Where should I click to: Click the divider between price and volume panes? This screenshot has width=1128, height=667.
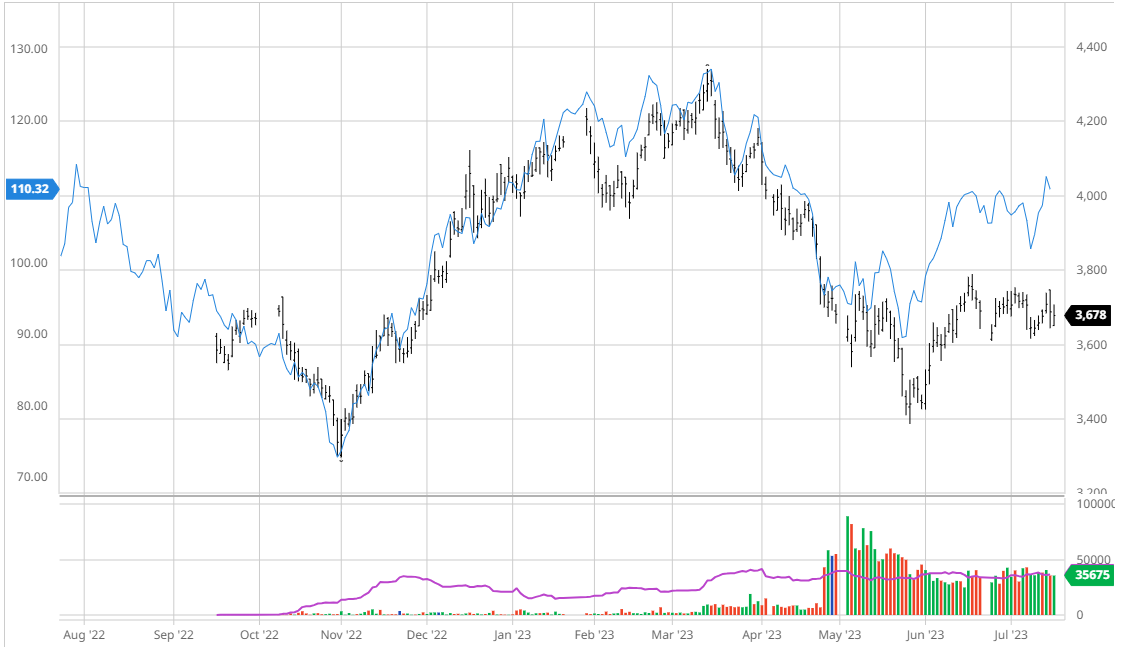coord(560,496)
